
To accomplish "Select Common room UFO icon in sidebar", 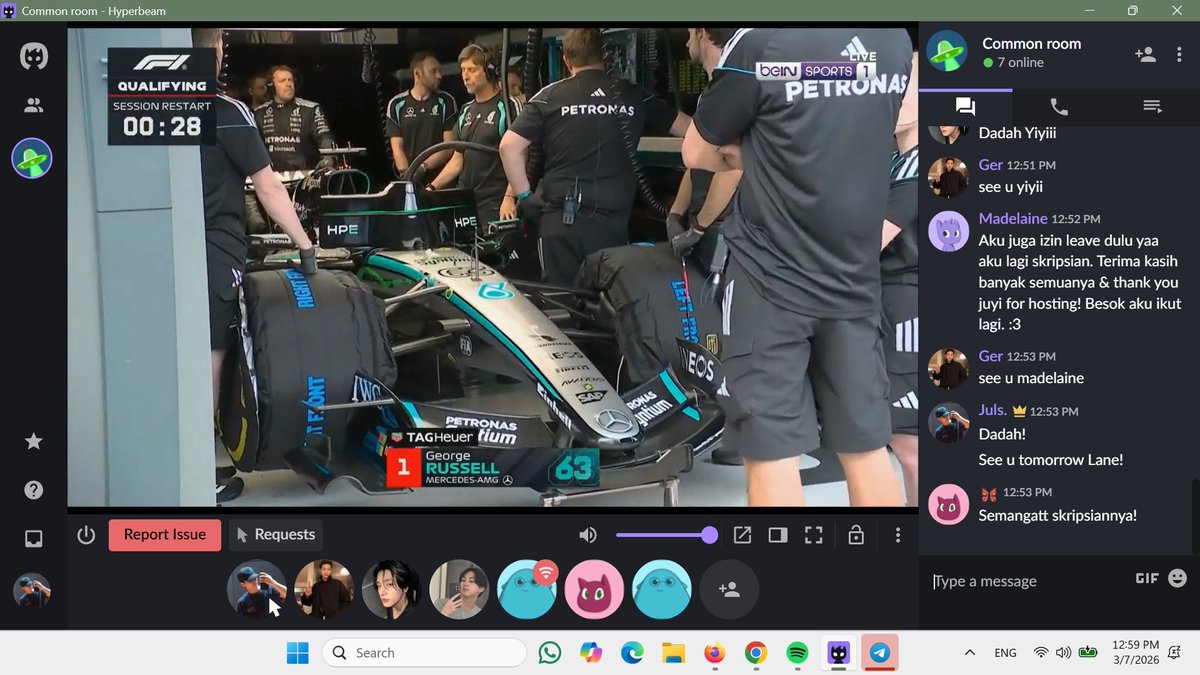I will (32, 158).
